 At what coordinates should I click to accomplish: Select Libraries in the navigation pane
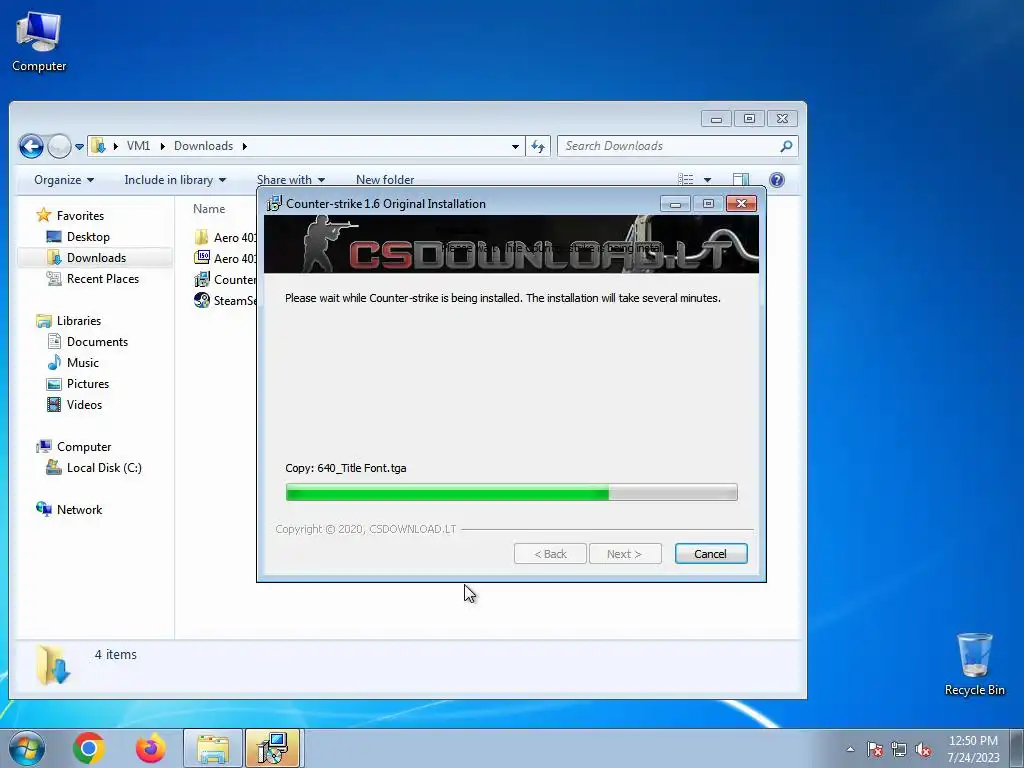(x=69, y=321)
